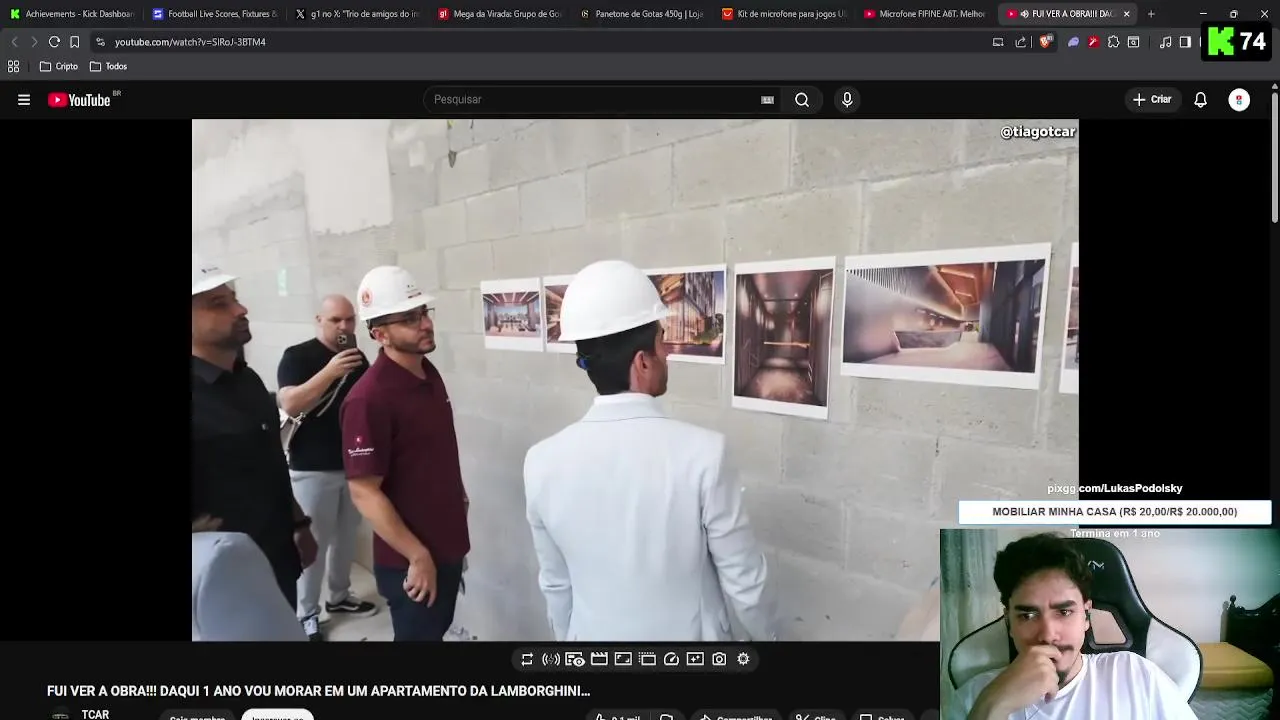Click the streamer webcam overlay
Screen dimensions: 1280x720
[1110, 624]
